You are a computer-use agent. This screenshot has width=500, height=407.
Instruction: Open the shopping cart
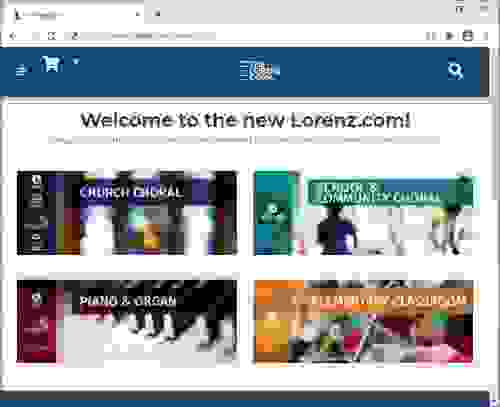coord(52,64)
